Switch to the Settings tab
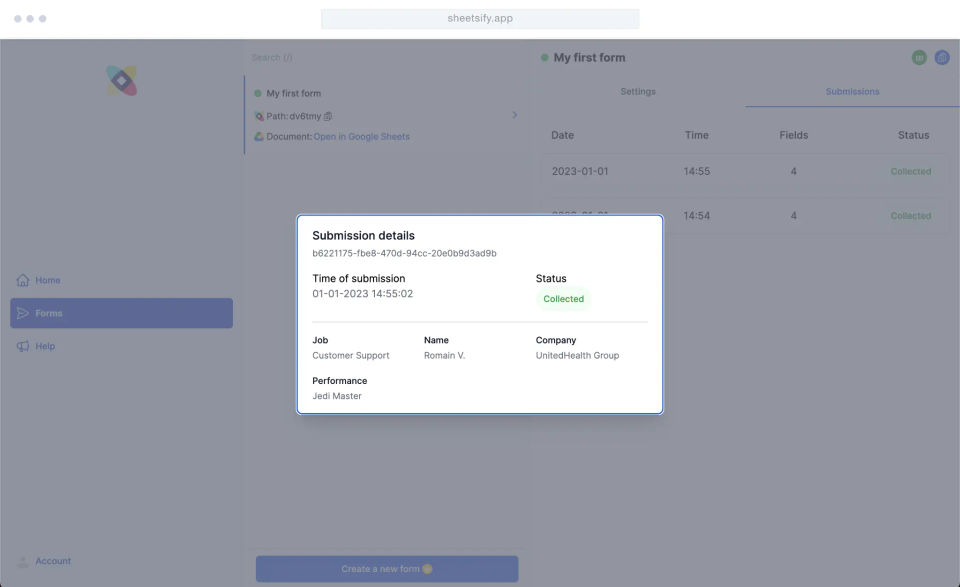This screenshot has width=960, height=587. click(638, 91)
